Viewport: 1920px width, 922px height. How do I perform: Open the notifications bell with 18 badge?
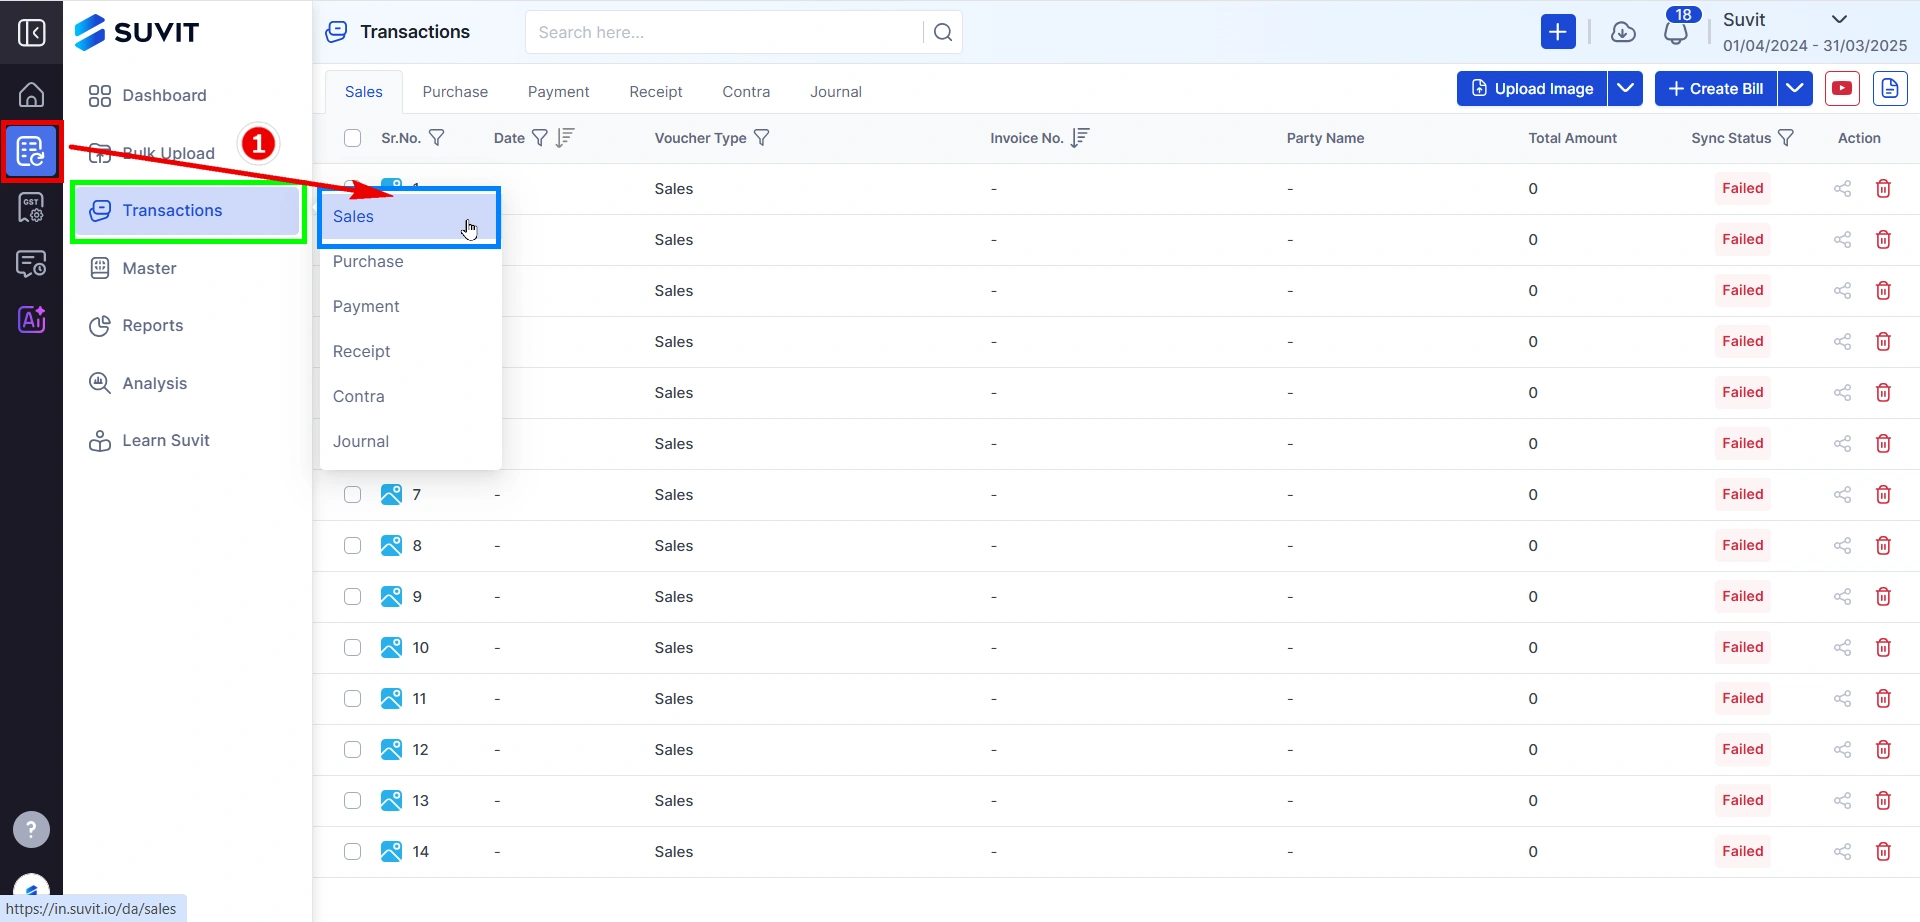pyautogui.click(x=1677, y=32)
